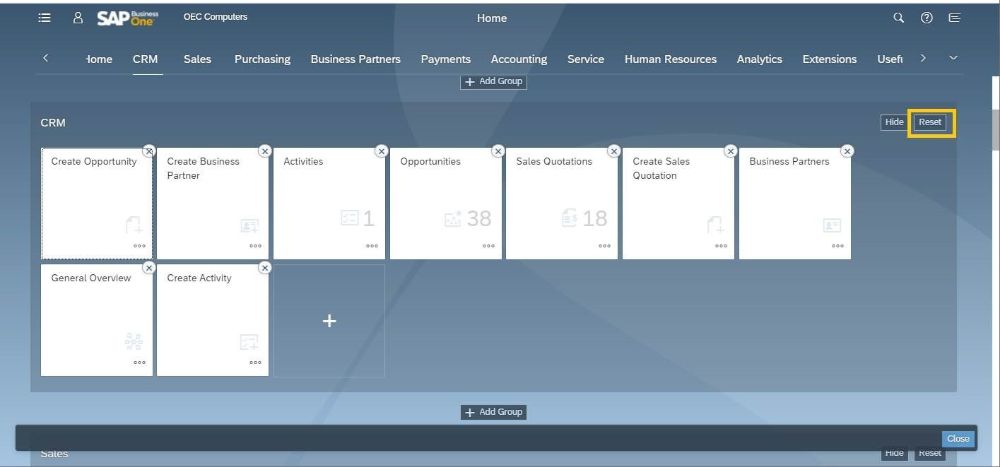Open more options on Opportunities tile
1000x467 pixels.
tap(489, 246)
